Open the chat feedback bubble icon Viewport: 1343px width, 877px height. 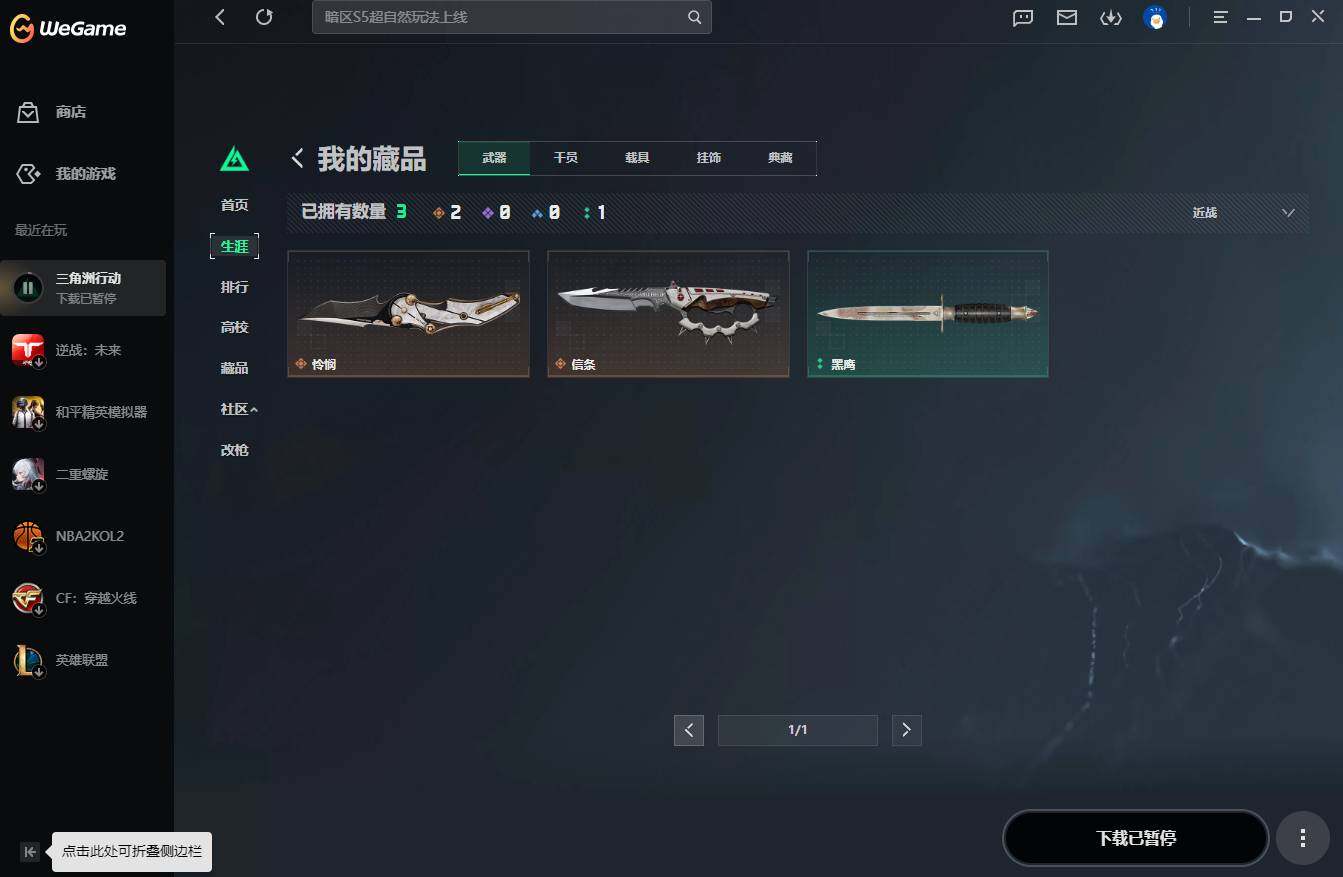1023,17
